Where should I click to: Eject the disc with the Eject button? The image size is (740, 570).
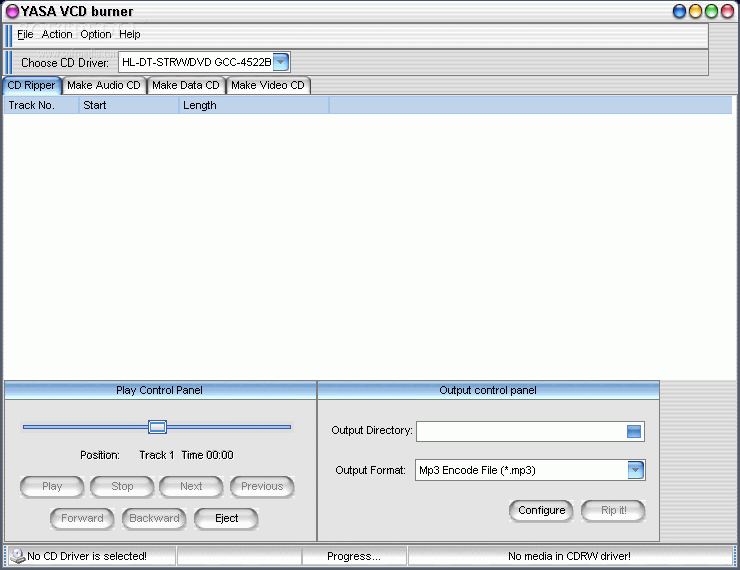point(226,519)
